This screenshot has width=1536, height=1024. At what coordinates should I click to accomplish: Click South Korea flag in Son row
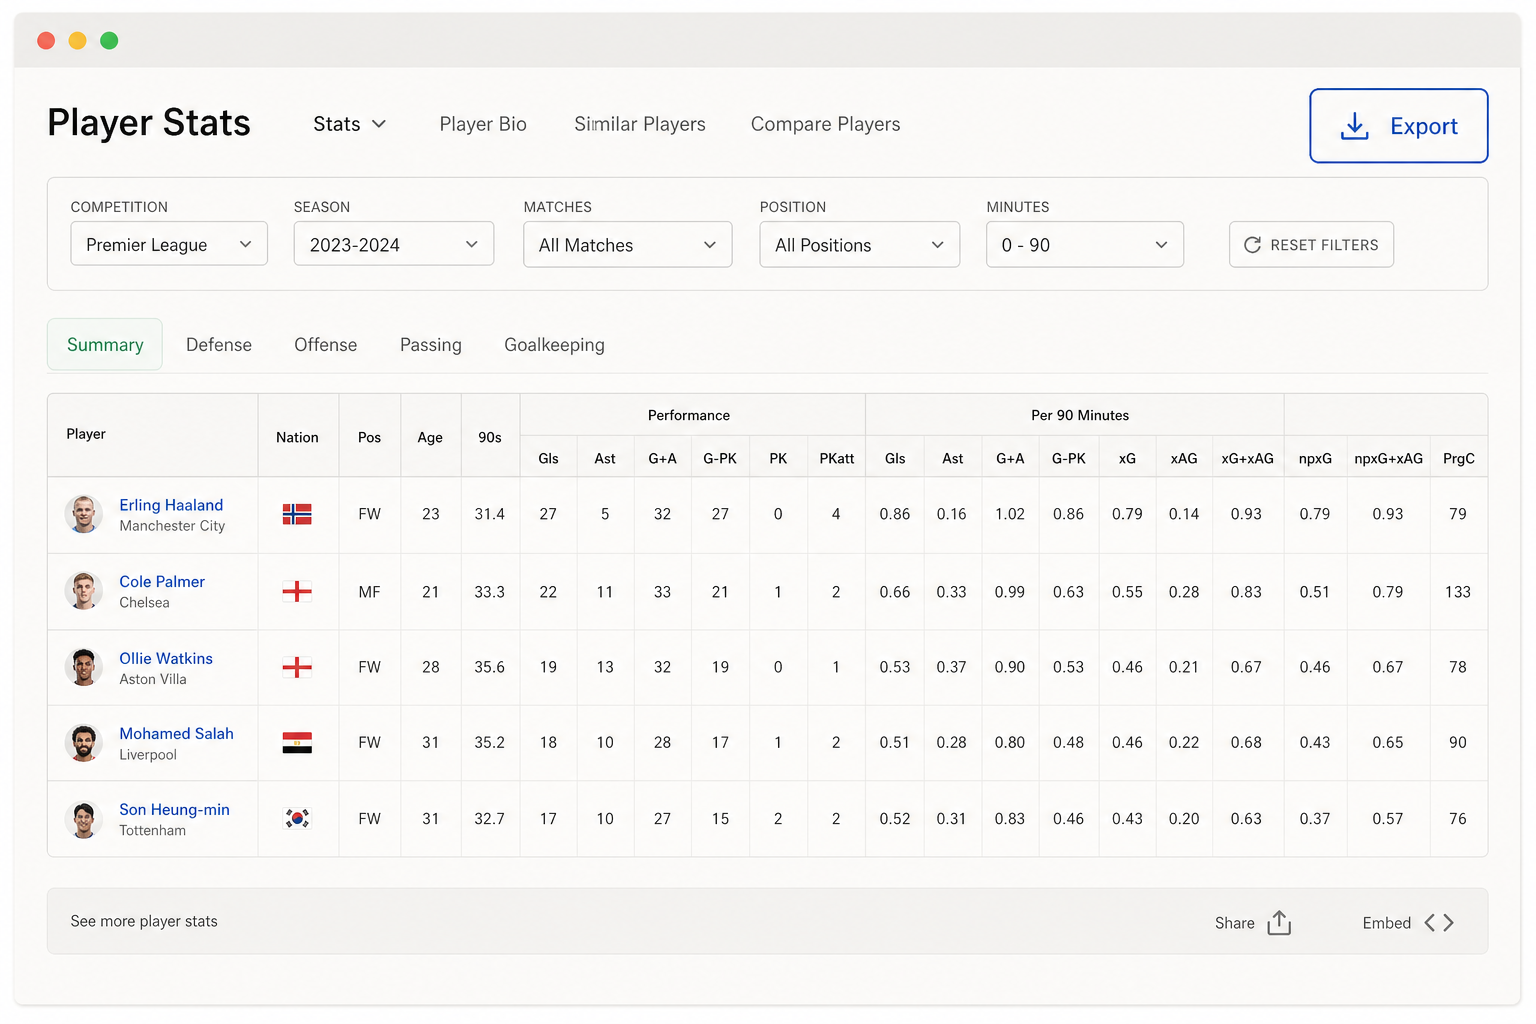(297, 819)
